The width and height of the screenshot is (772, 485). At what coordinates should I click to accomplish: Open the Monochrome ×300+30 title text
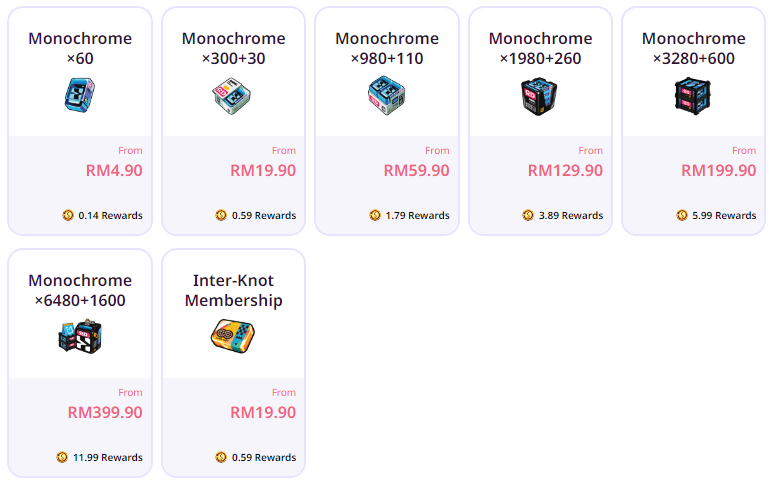233,48
